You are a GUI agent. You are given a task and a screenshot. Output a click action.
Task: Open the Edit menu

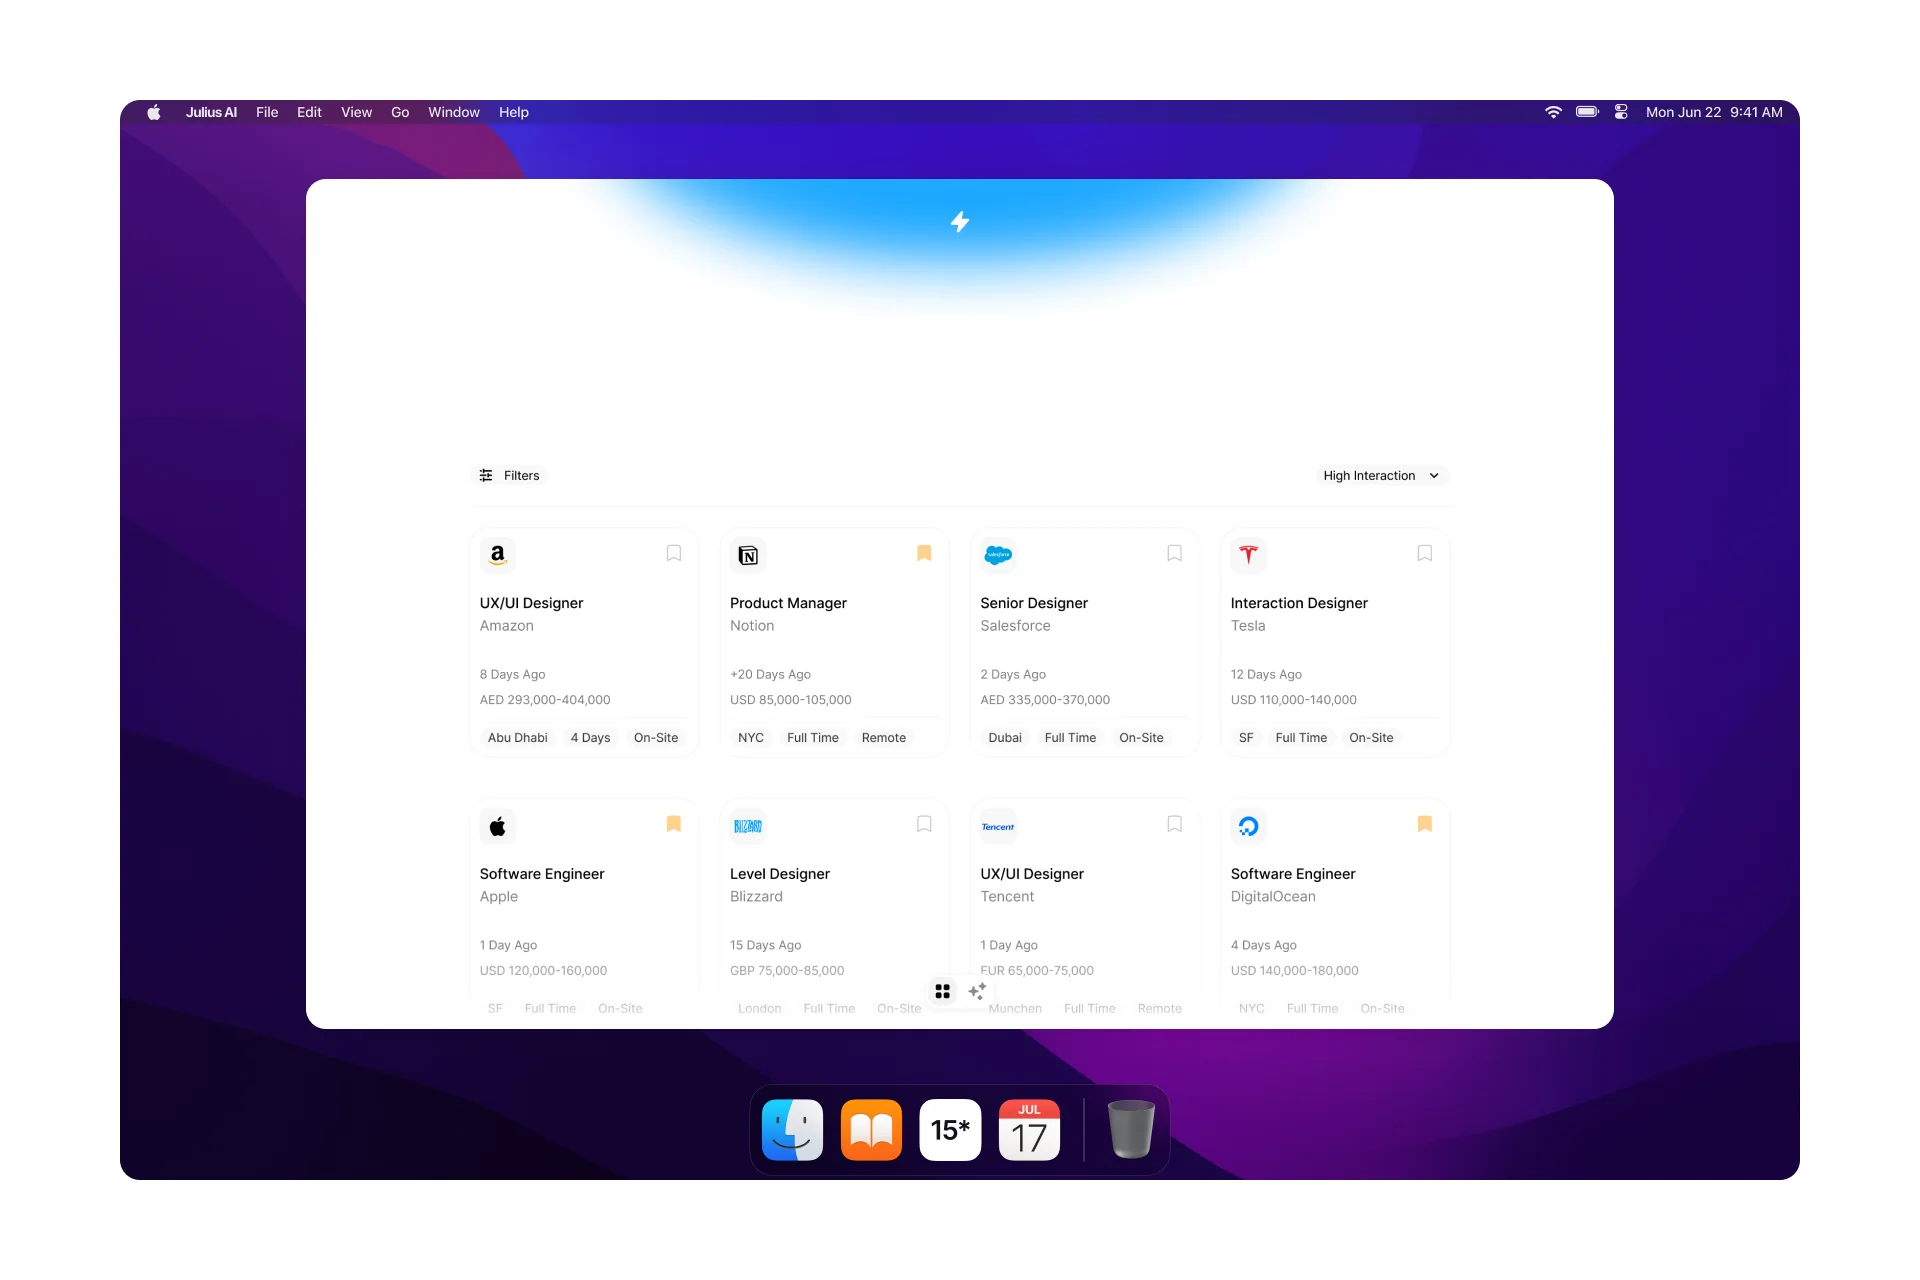click(309, 112)
